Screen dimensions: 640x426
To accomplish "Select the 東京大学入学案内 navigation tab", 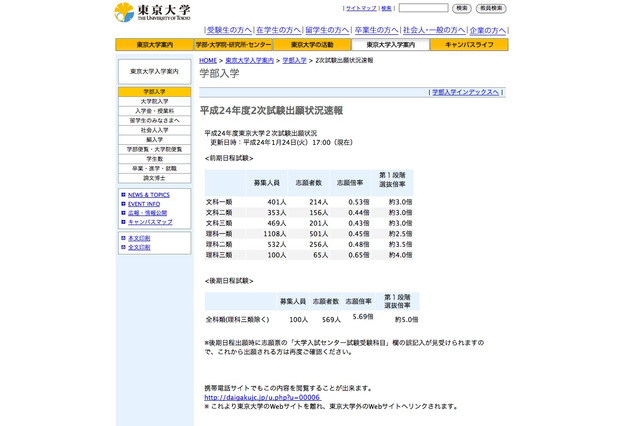I will pyautogui.click(x=391, y=44).
